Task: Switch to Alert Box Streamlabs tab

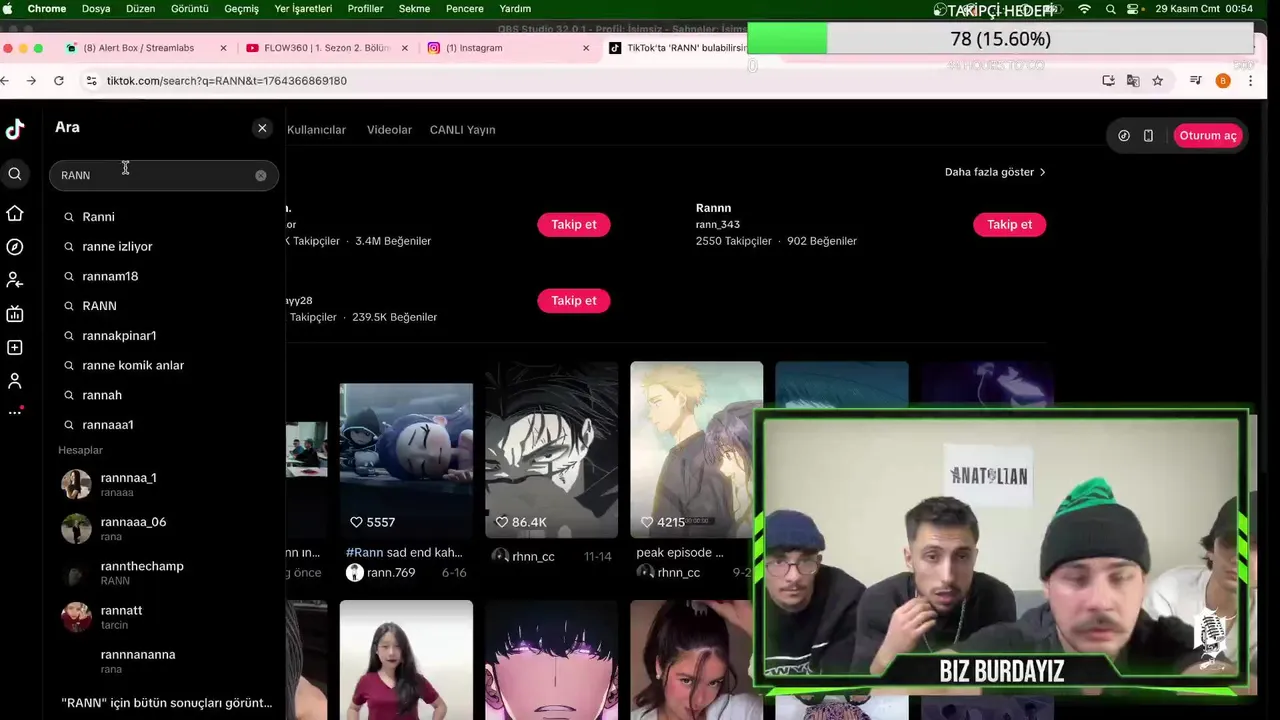Action: pyautogui.click(x=139, y=48)
